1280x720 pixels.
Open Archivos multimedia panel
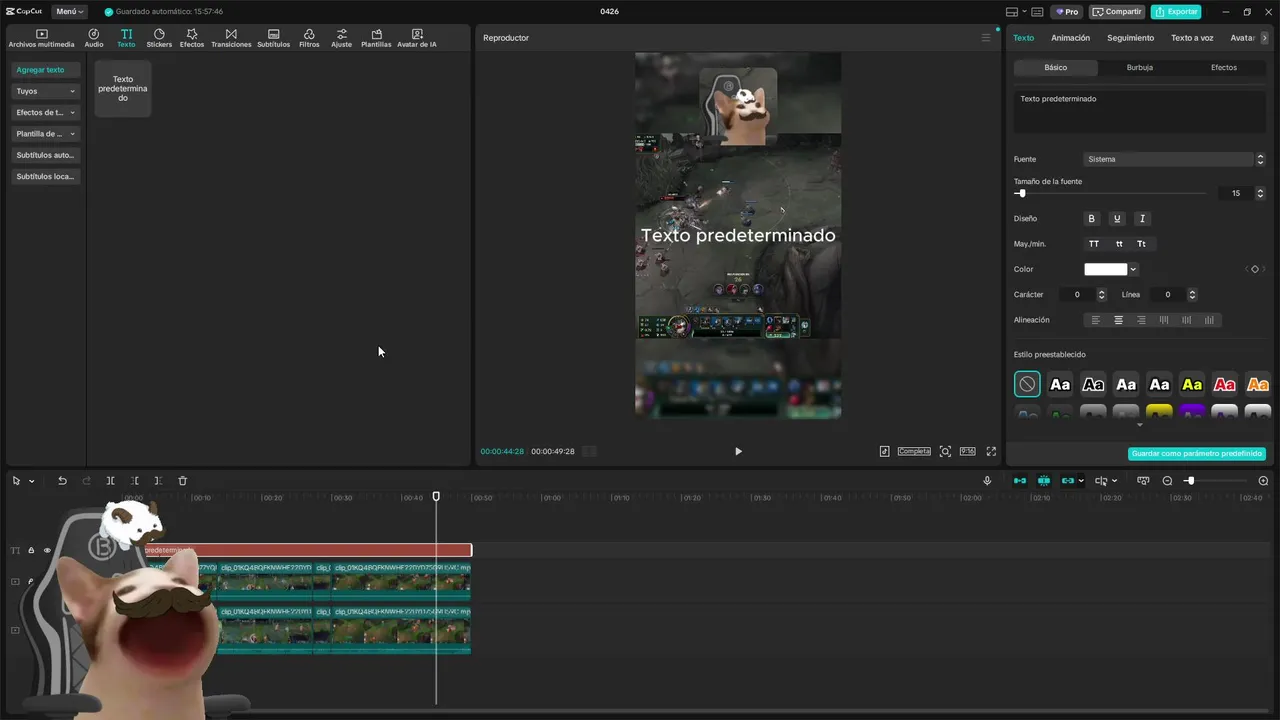tap(41, 38)
